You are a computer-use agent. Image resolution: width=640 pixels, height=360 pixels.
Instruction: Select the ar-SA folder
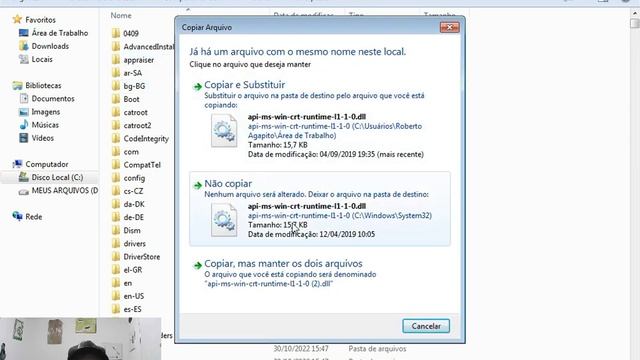click(133, 73)
